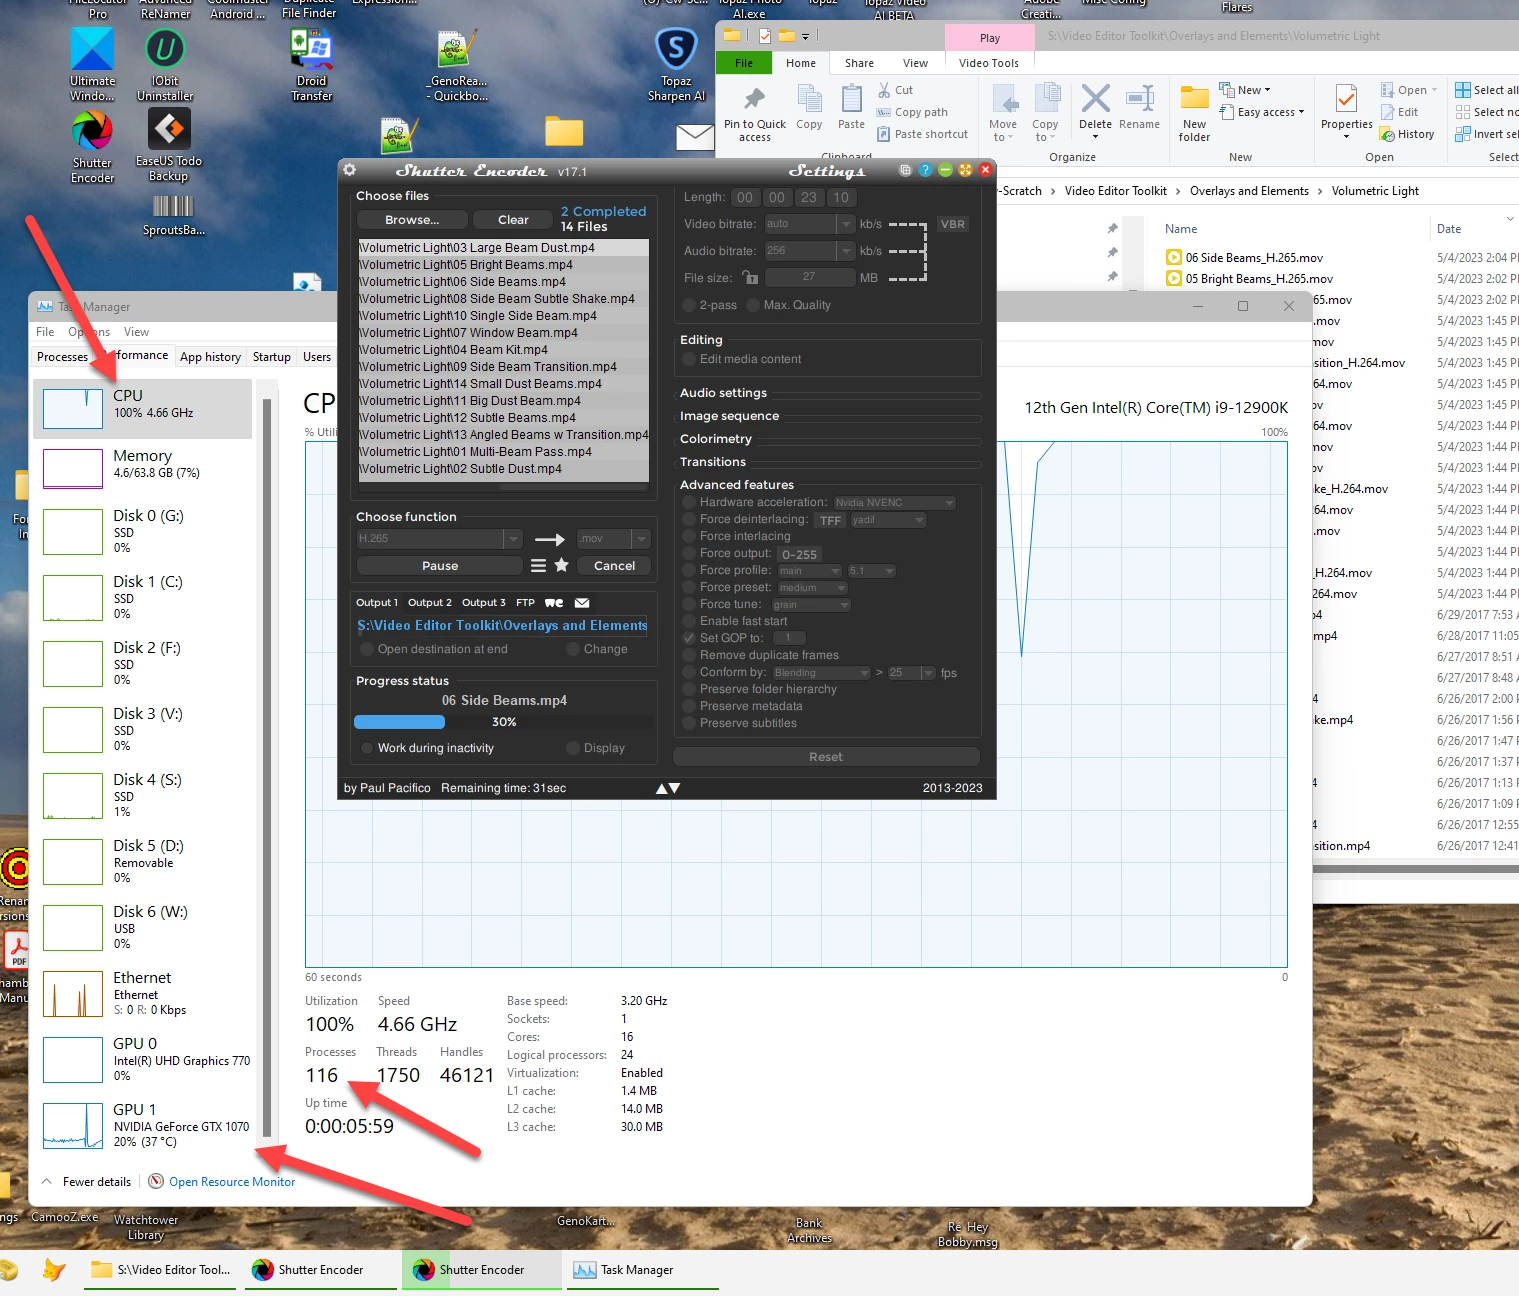1519x1296 pixels.
Task: Open the Explorer Video Tools tab
Action: (988, 63)
